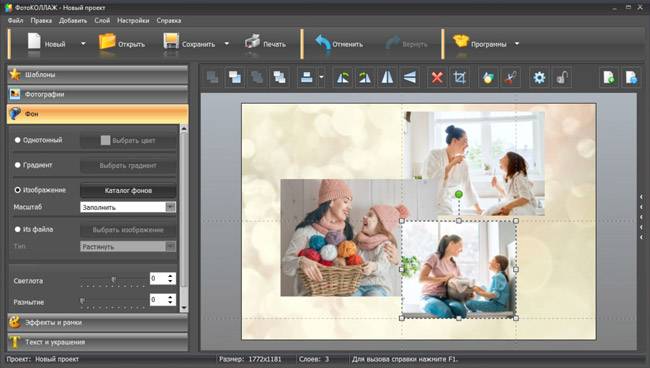Image resolution: width=650 pixels, height=368 pixels.
Task: Click the Выбрать изображение button
Action: click(128, 230)
